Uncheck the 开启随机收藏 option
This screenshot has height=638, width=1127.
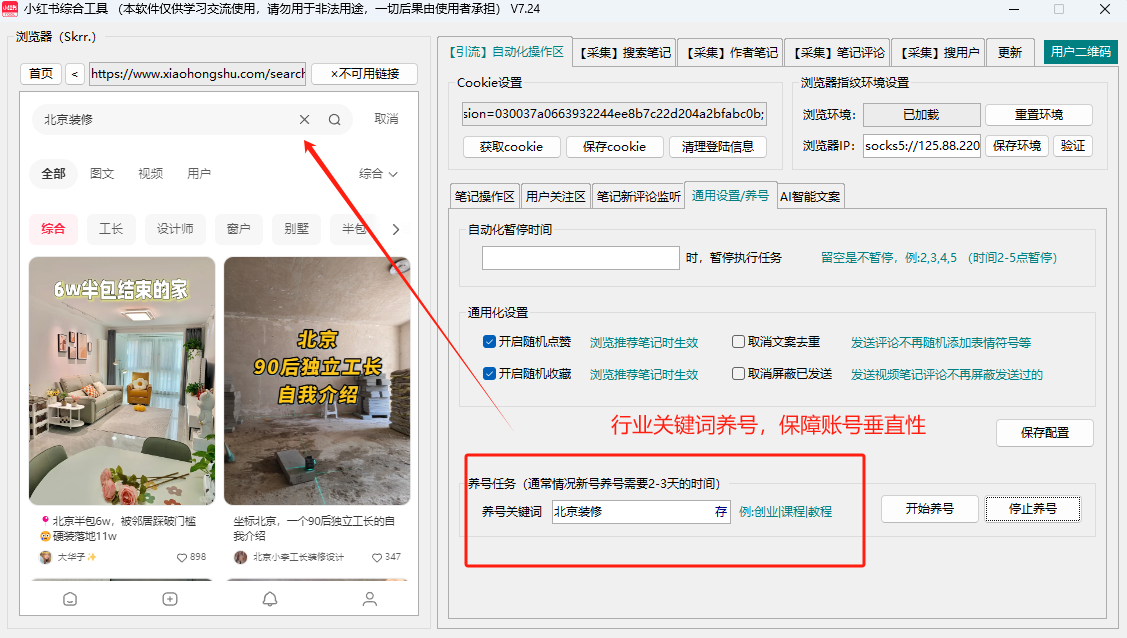(489, 374)
